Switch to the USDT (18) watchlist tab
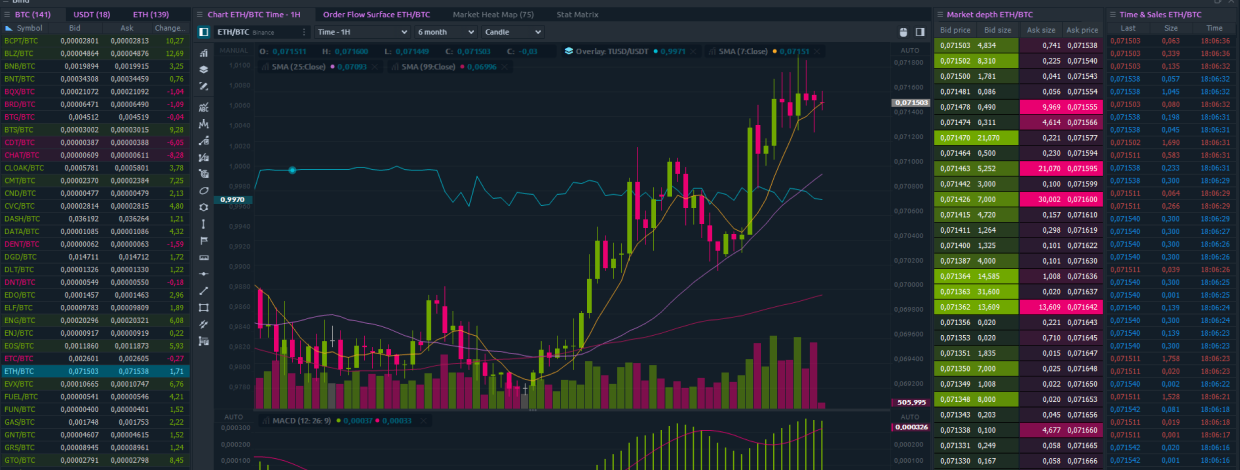Screen dimensions: 1240x470 [92, 15]
